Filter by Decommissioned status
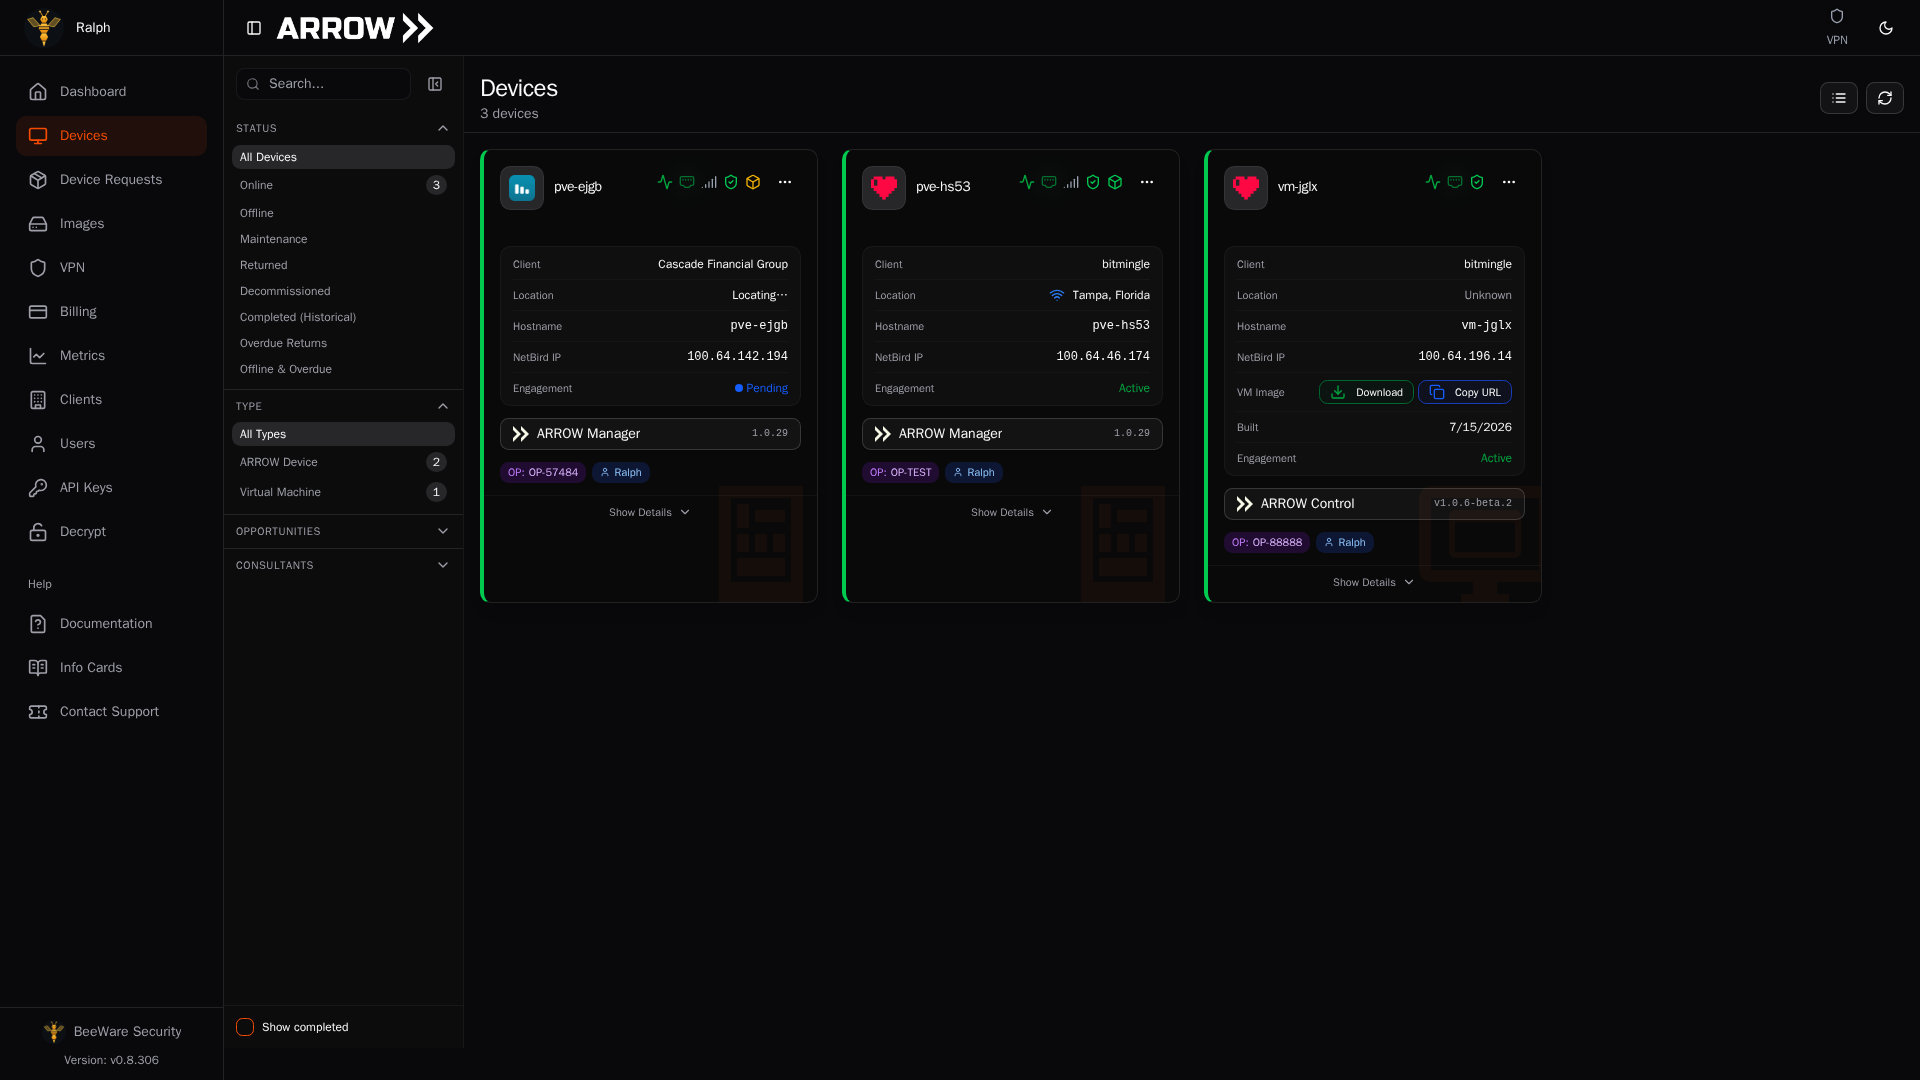Screen dimensions: 1920x1080 click(343, 291)
